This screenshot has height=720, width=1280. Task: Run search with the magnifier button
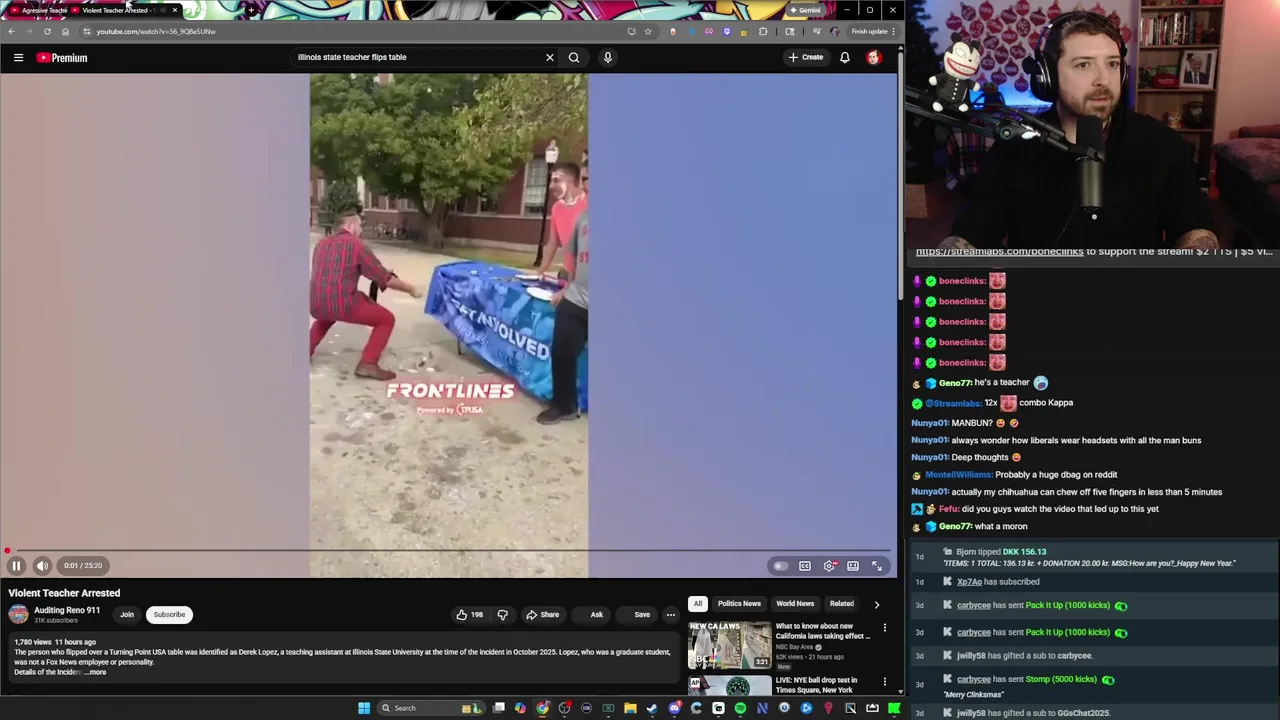[x=574, y=57]
